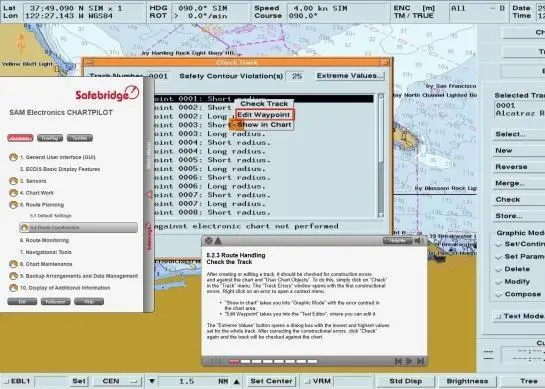
Task: Click the Select... track button
Action: click(519, 134)
